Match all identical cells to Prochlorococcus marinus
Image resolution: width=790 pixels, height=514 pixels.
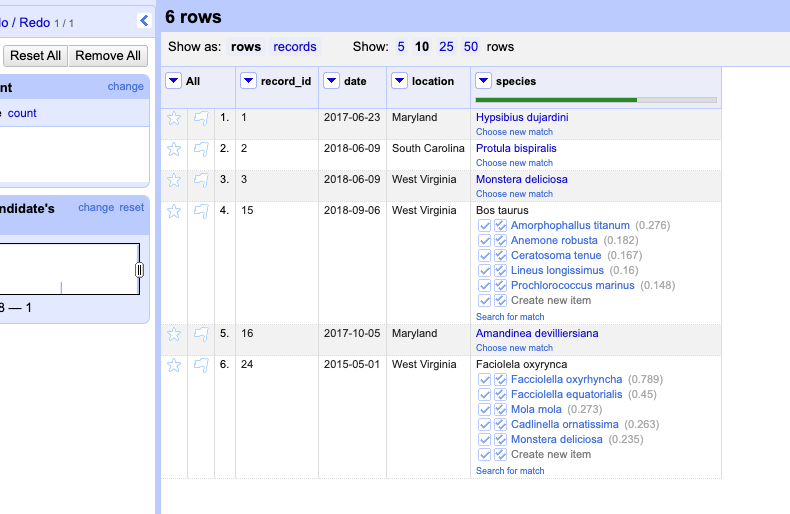pyautogui.click(x=500, y=286)
